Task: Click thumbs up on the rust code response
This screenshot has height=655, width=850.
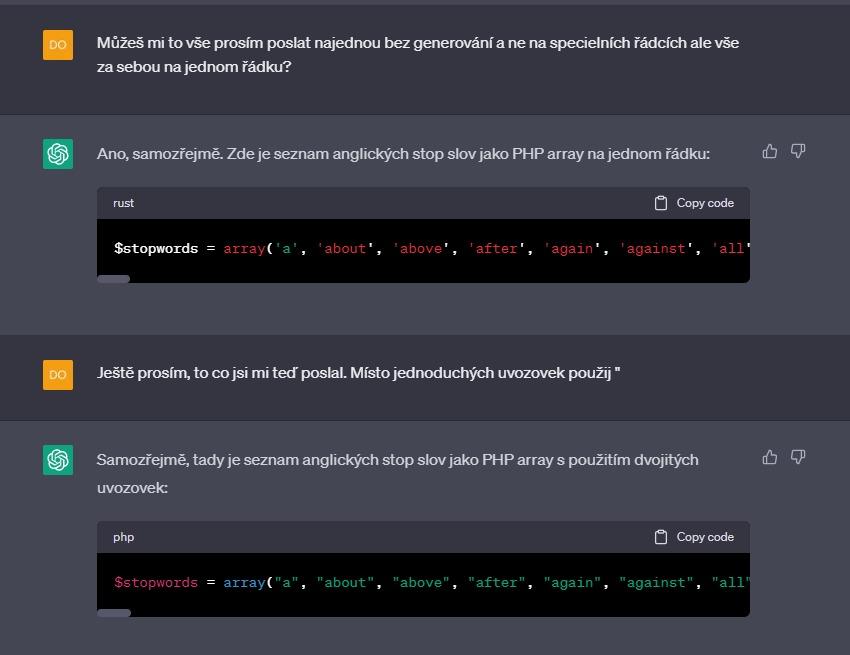Action: point(770,151)
